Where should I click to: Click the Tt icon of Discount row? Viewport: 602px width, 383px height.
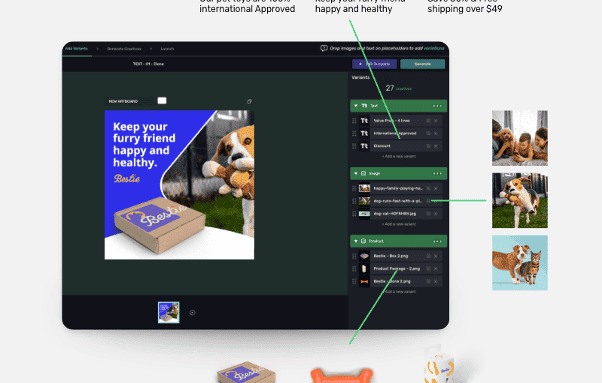364,146
